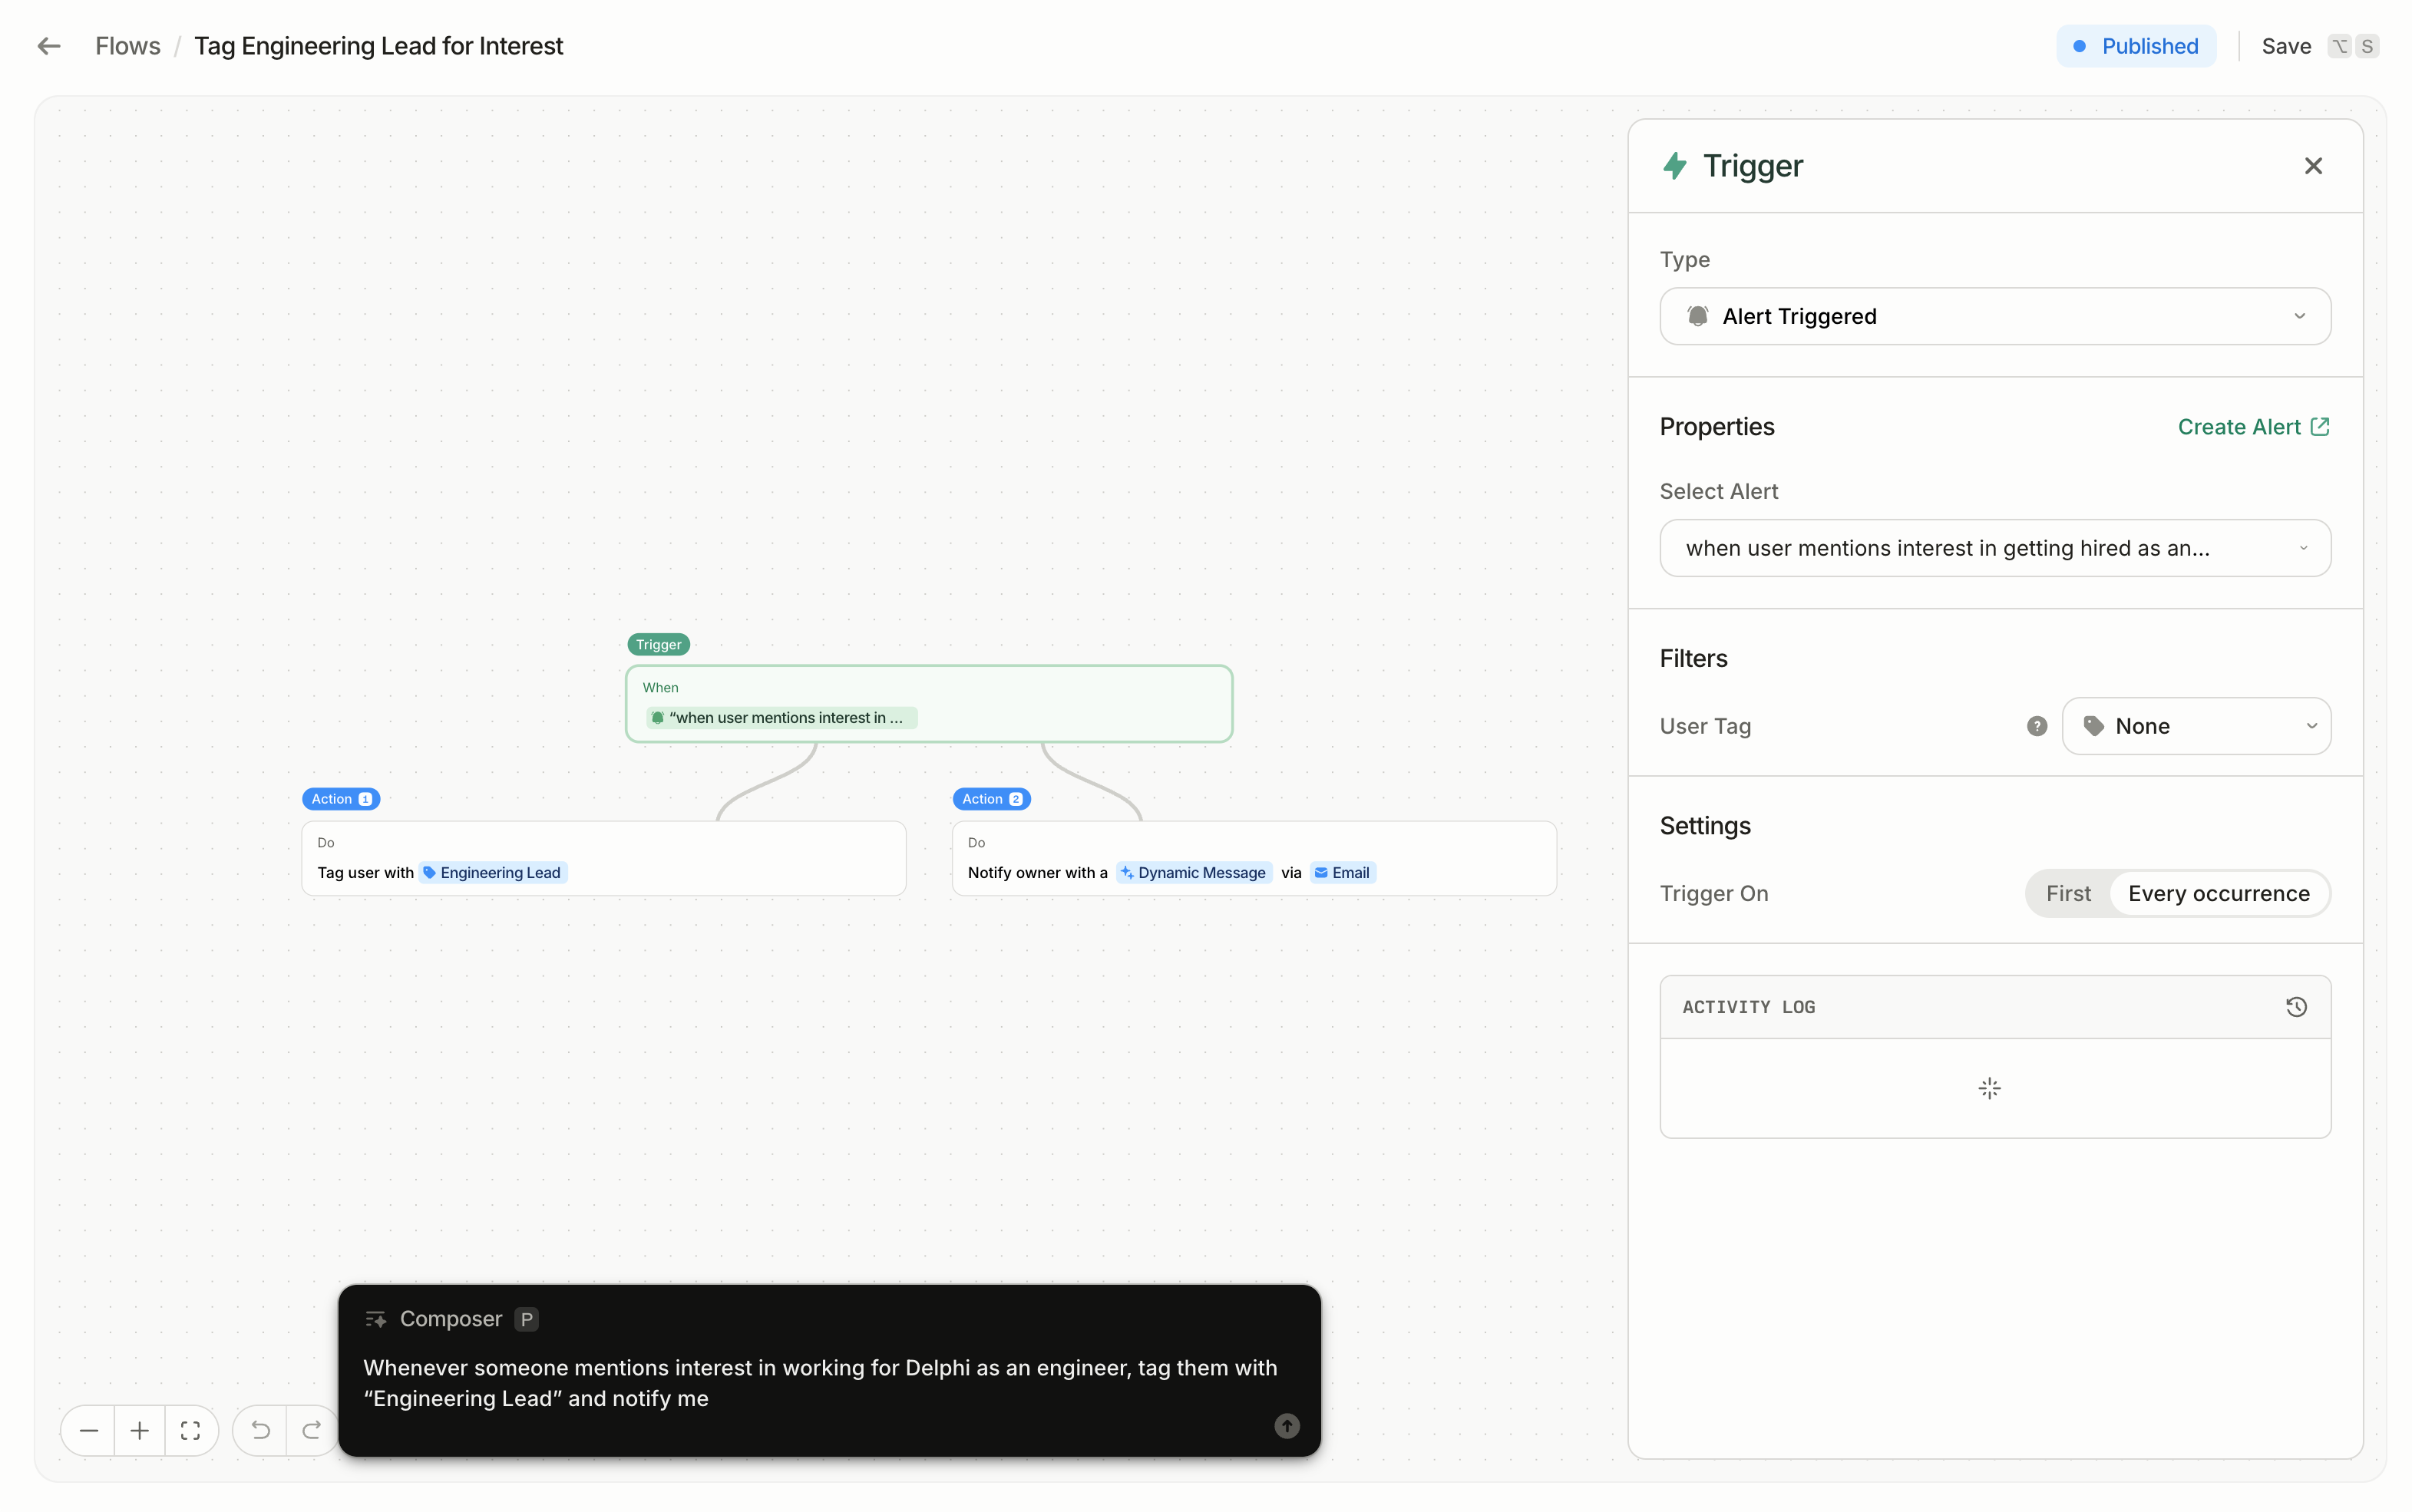This screenshot has height=1512, width=2412.
Task: Open the Activity Log history icon
Action: coord(2296,1007)
